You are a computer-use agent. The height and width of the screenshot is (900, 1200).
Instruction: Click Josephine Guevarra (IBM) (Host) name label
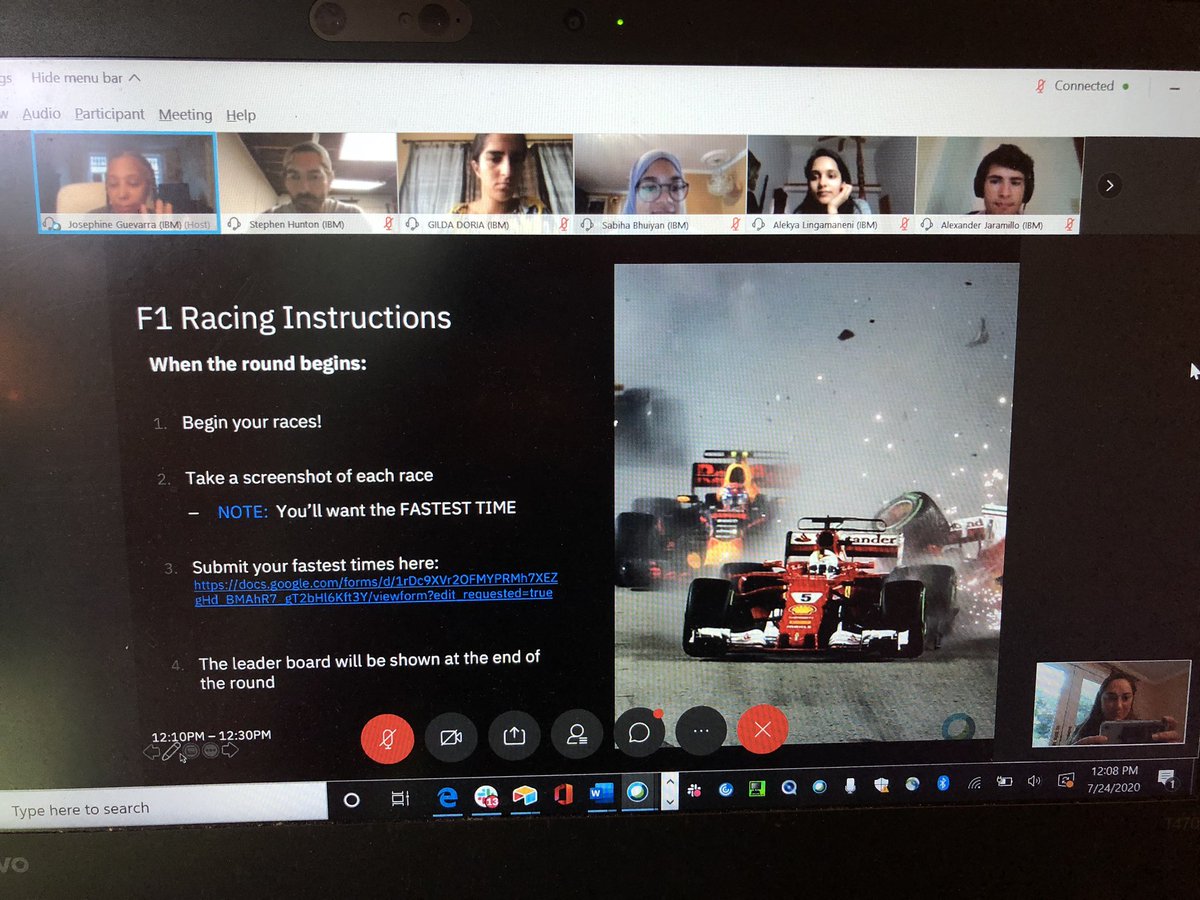point(138,224)
